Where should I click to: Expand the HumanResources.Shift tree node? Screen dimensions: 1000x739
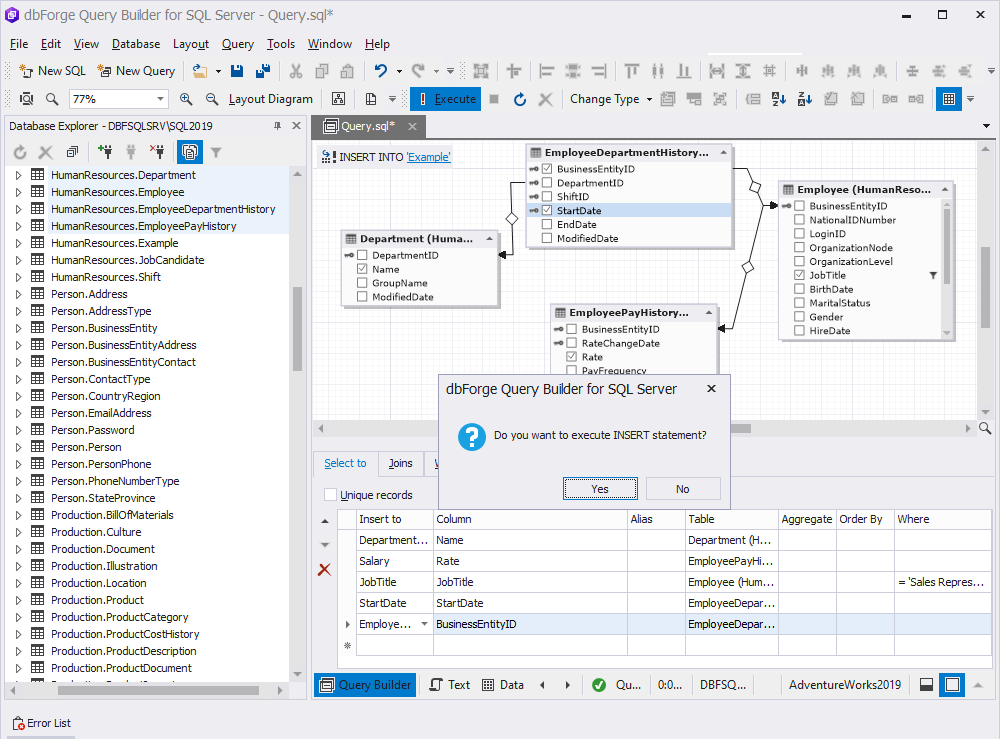click(x=18, y=277)
